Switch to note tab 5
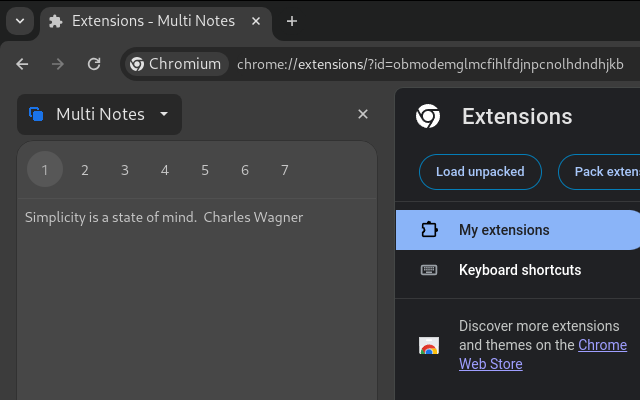 205,169
